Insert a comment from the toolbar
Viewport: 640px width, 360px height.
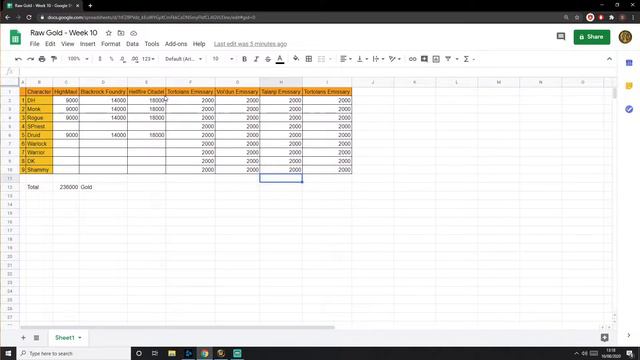424,59
